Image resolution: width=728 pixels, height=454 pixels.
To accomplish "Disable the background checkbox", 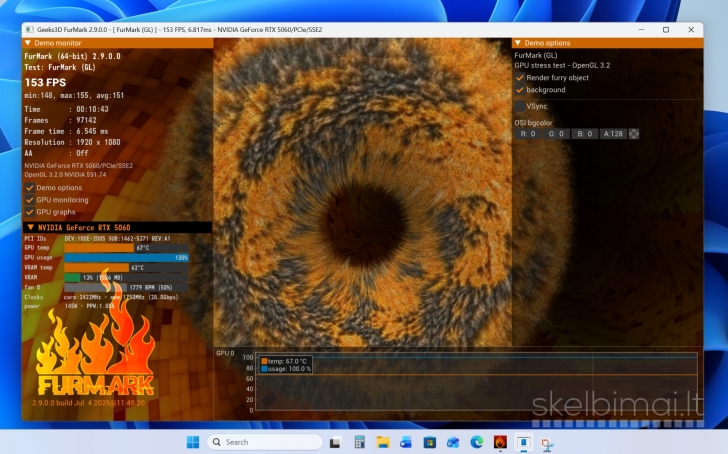I will coord(520,90).
